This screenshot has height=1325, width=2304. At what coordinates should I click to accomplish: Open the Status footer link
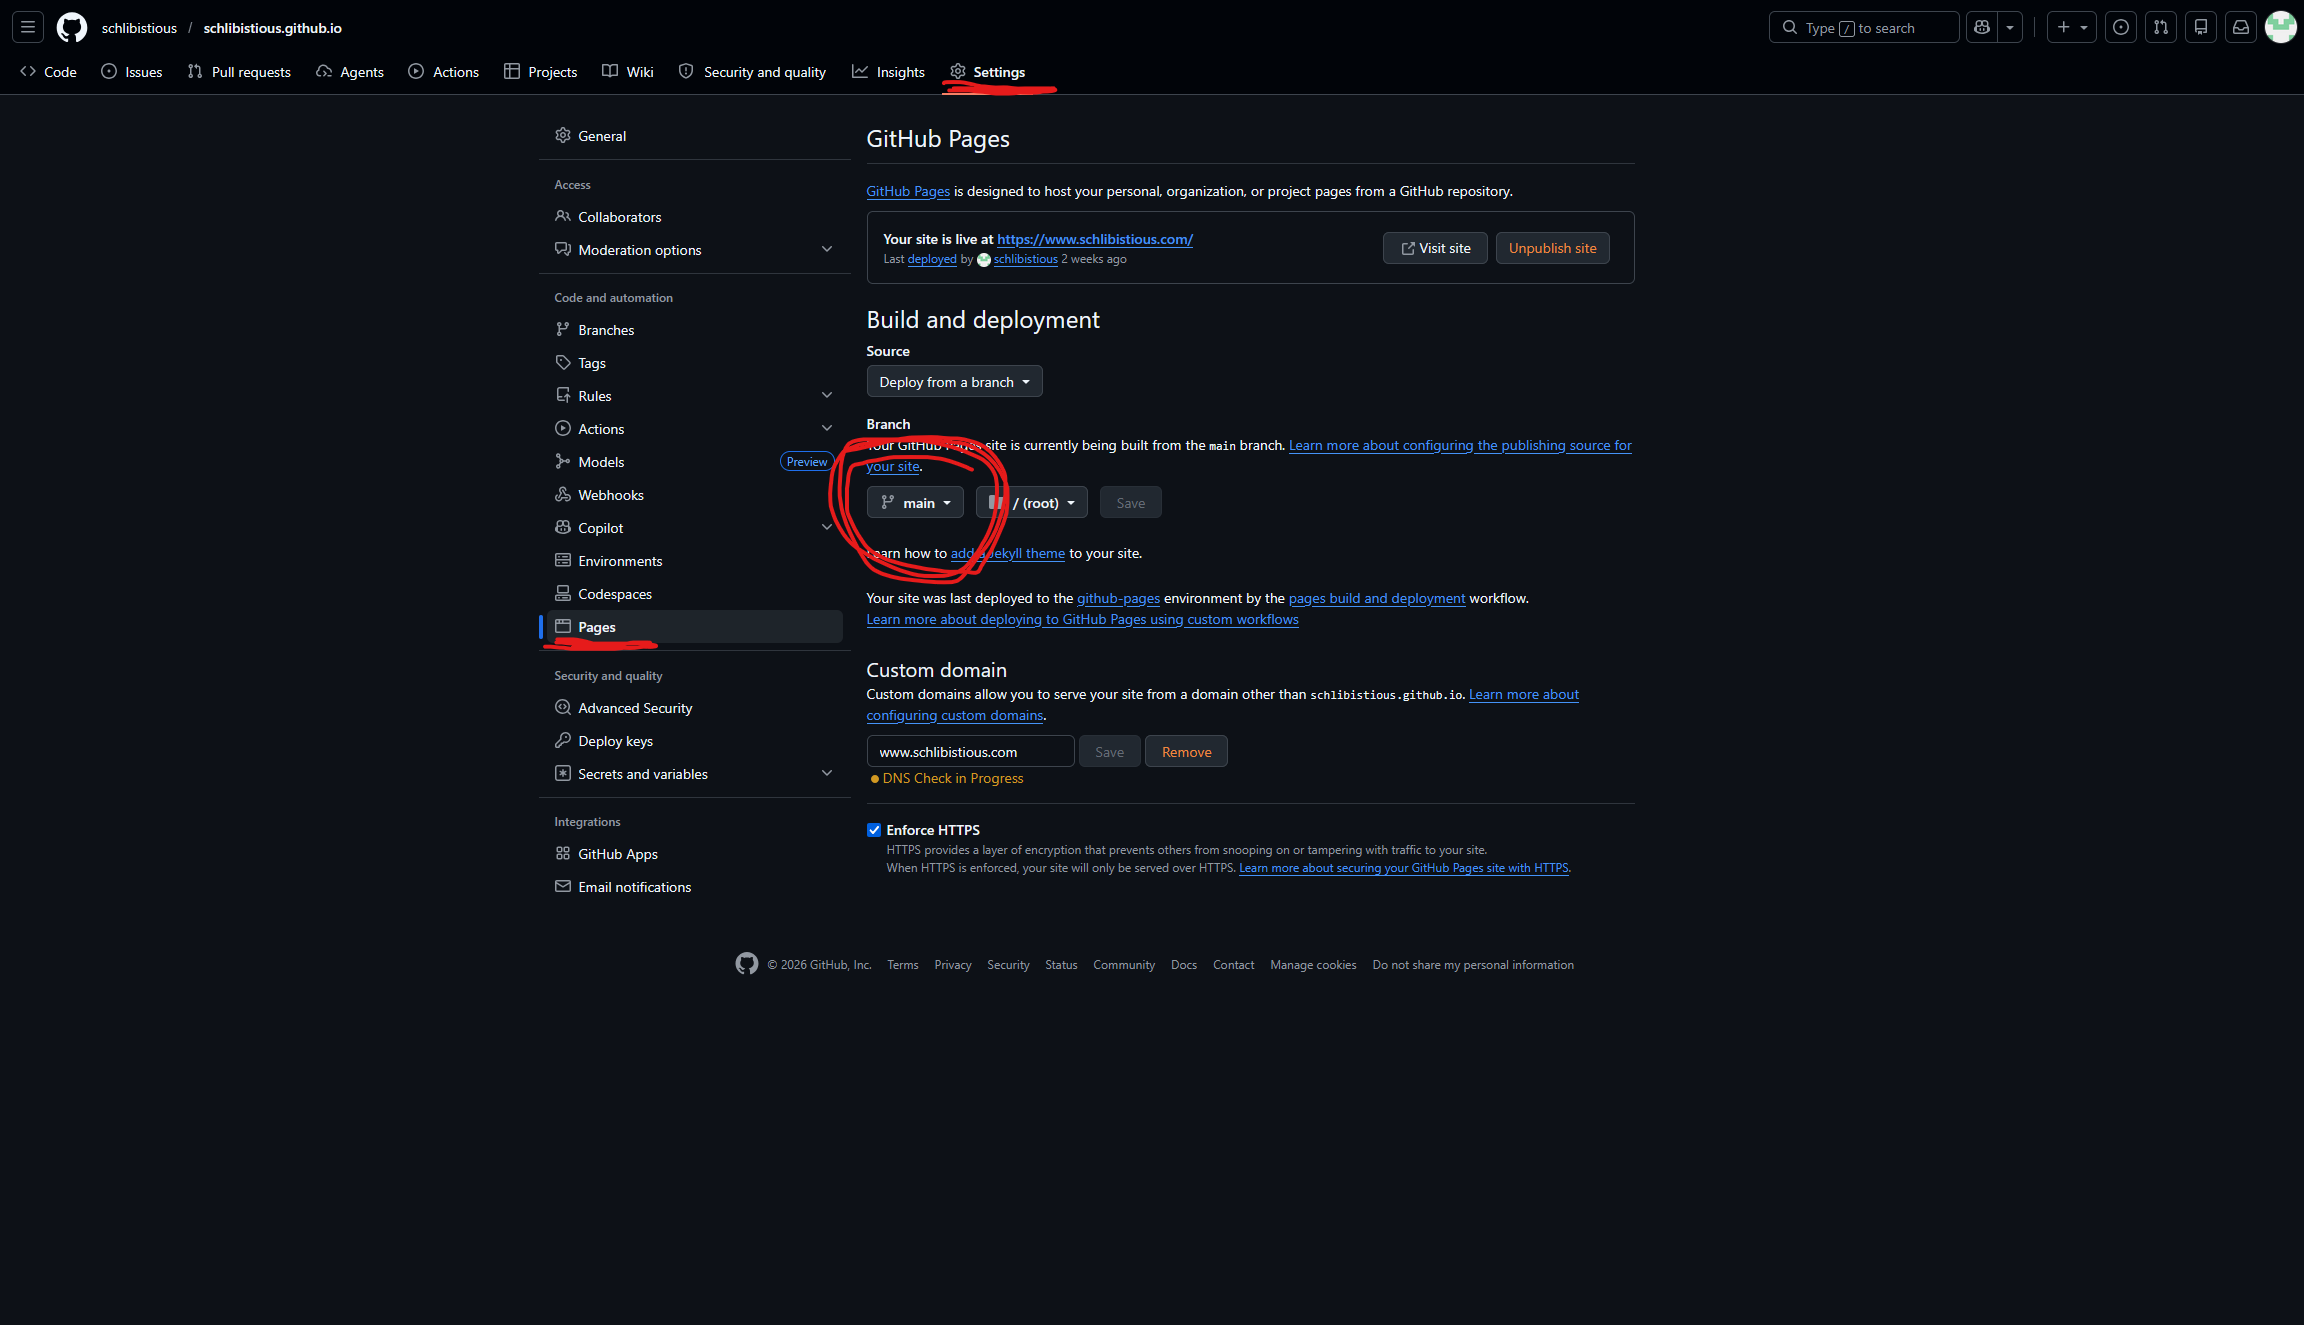[1061, 965]
